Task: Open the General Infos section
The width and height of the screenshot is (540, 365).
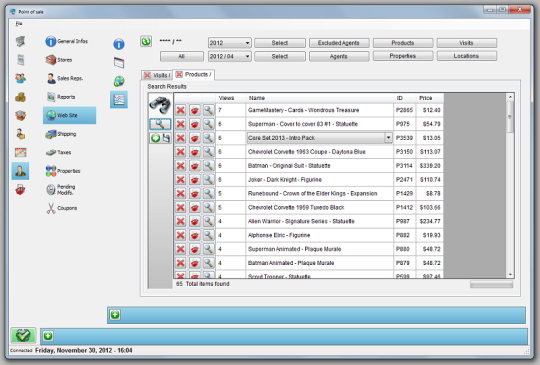Action: (66, 41)
